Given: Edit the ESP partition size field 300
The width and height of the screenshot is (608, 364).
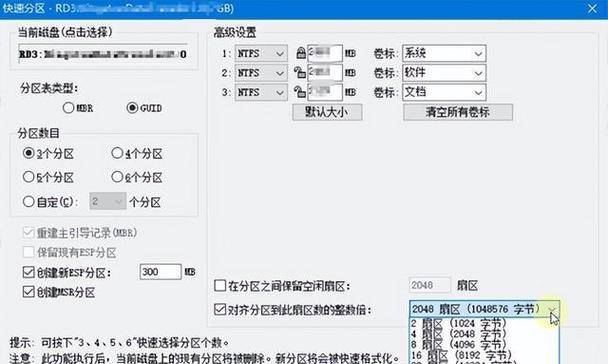Looking at the screenshot, I should [x=160, y=272].
